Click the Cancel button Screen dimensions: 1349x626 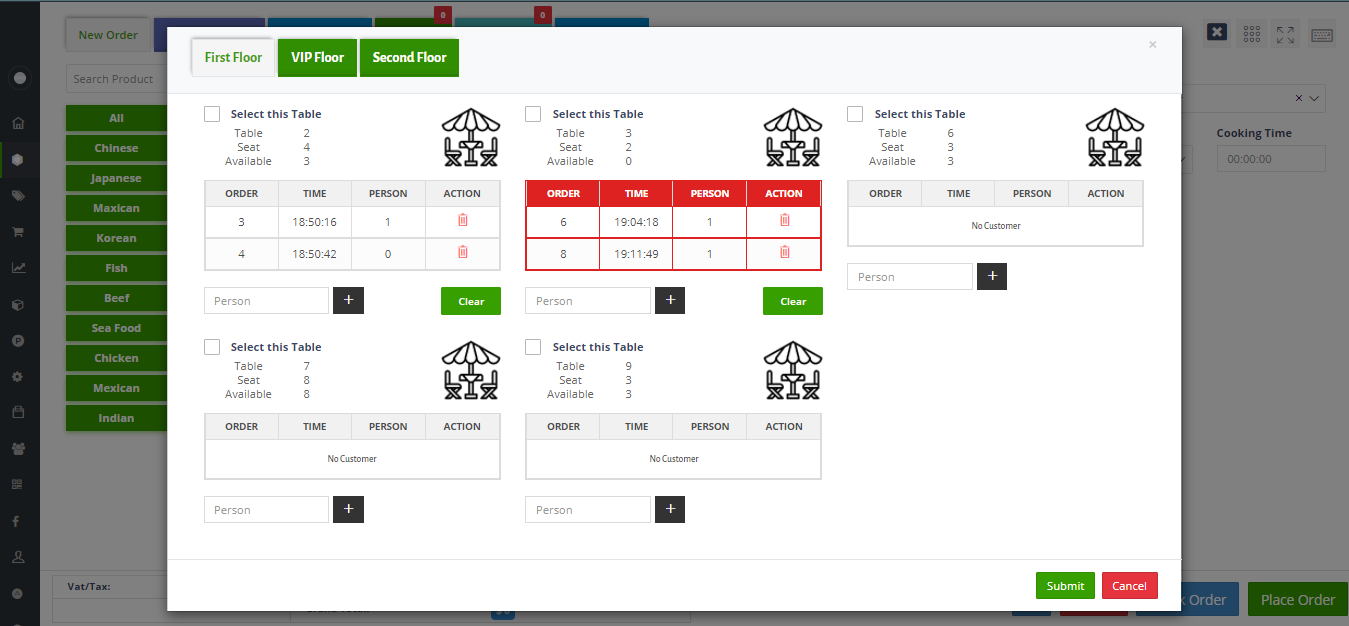click(x=1129, y=586)
